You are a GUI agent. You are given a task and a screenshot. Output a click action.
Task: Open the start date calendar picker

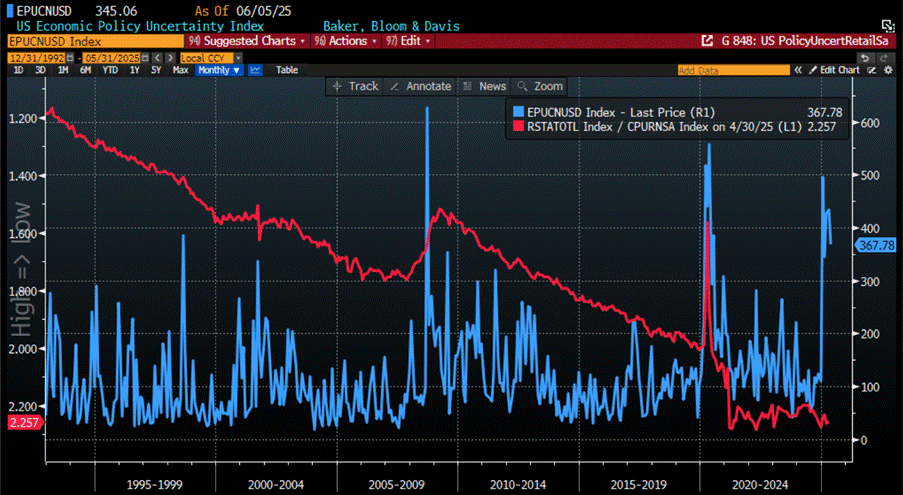(x=70, y=58)
